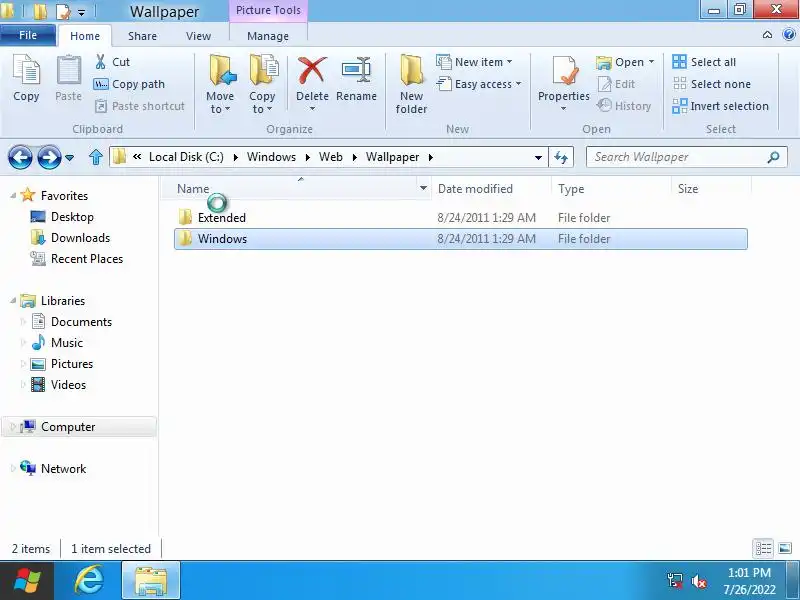Switch to the View tab
This screenshot has height=600, width=800.
198,36
